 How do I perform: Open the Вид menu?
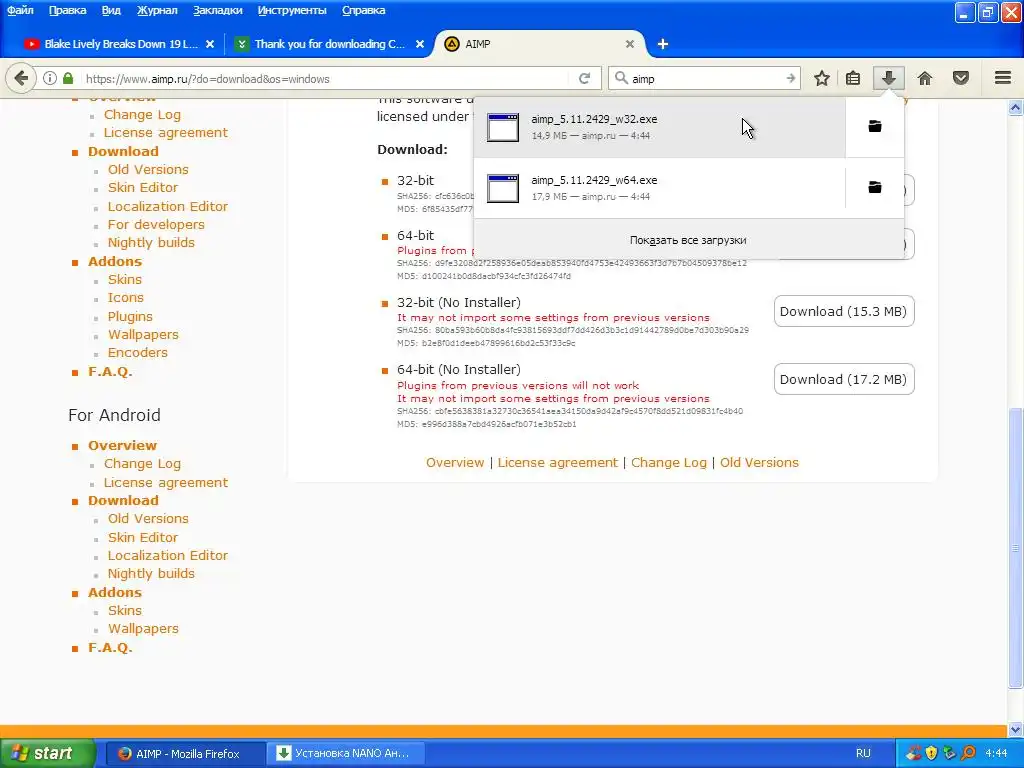[111, 10]
